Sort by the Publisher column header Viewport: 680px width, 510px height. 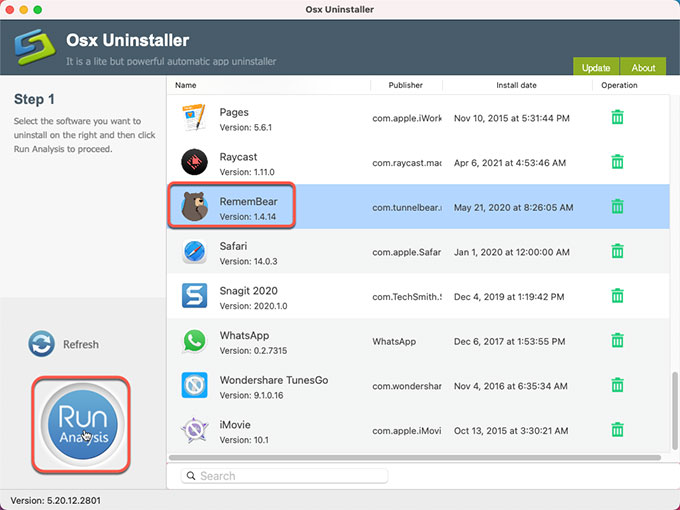tap(405, 85)
